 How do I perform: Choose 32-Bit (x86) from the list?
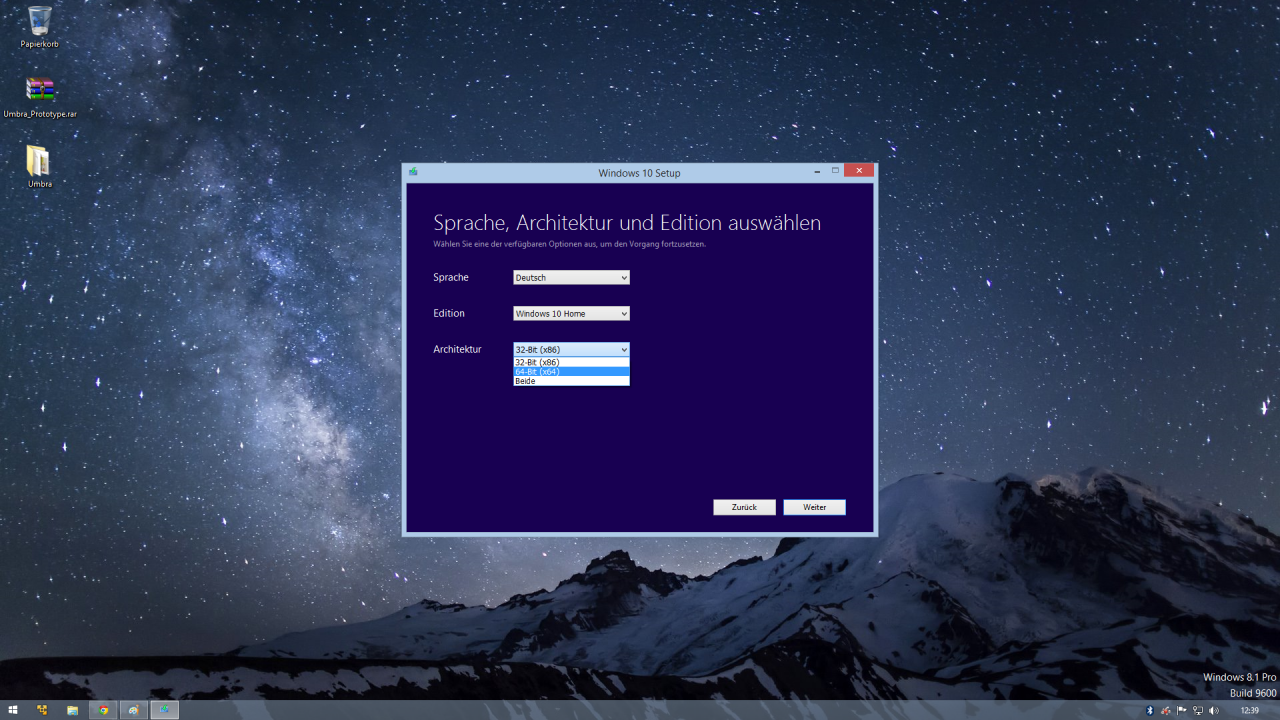571,362
